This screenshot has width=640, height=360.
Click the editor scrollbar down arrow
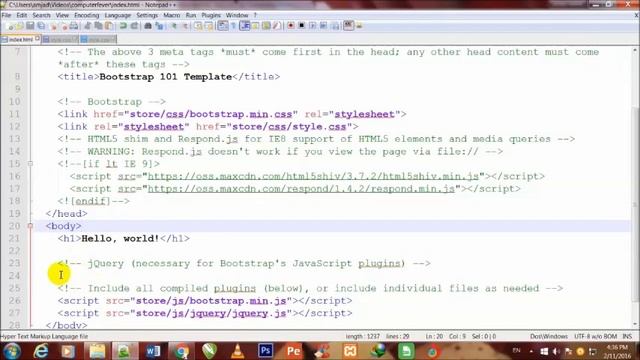click(635, 324)
